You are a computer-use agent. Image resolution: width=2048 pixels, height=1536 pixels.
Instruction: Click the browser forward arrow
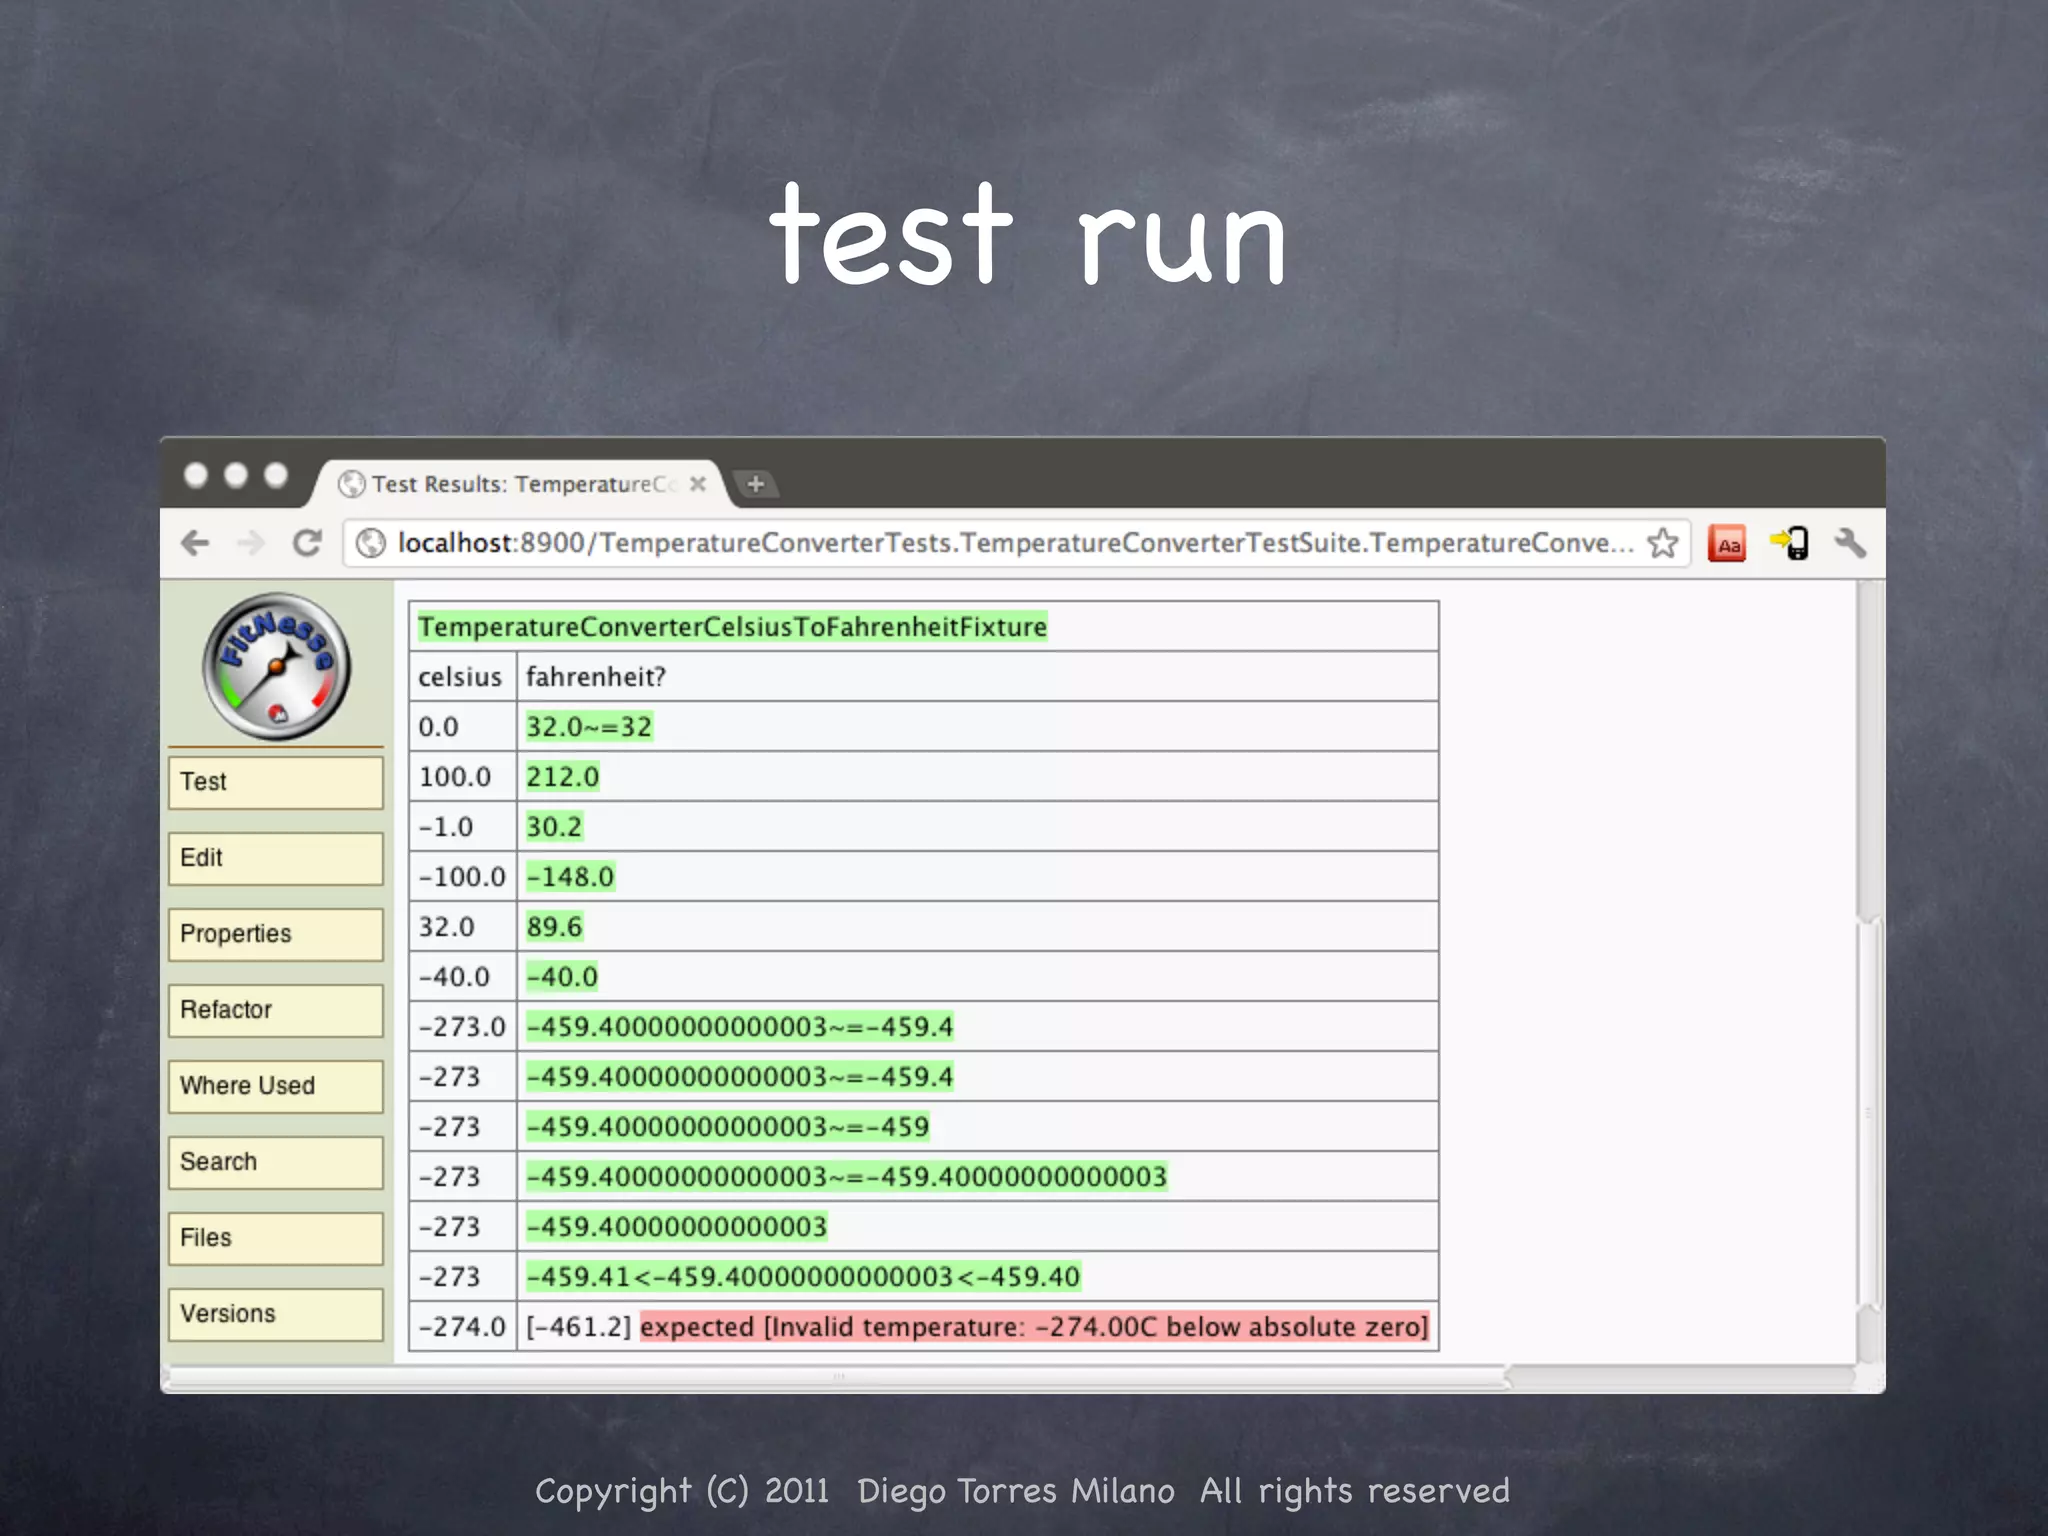tap(251, 543)
